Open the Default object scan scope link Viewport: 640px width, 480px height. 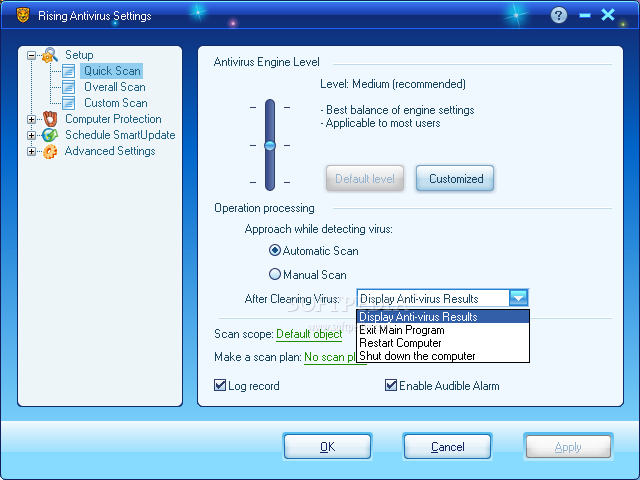309,334
